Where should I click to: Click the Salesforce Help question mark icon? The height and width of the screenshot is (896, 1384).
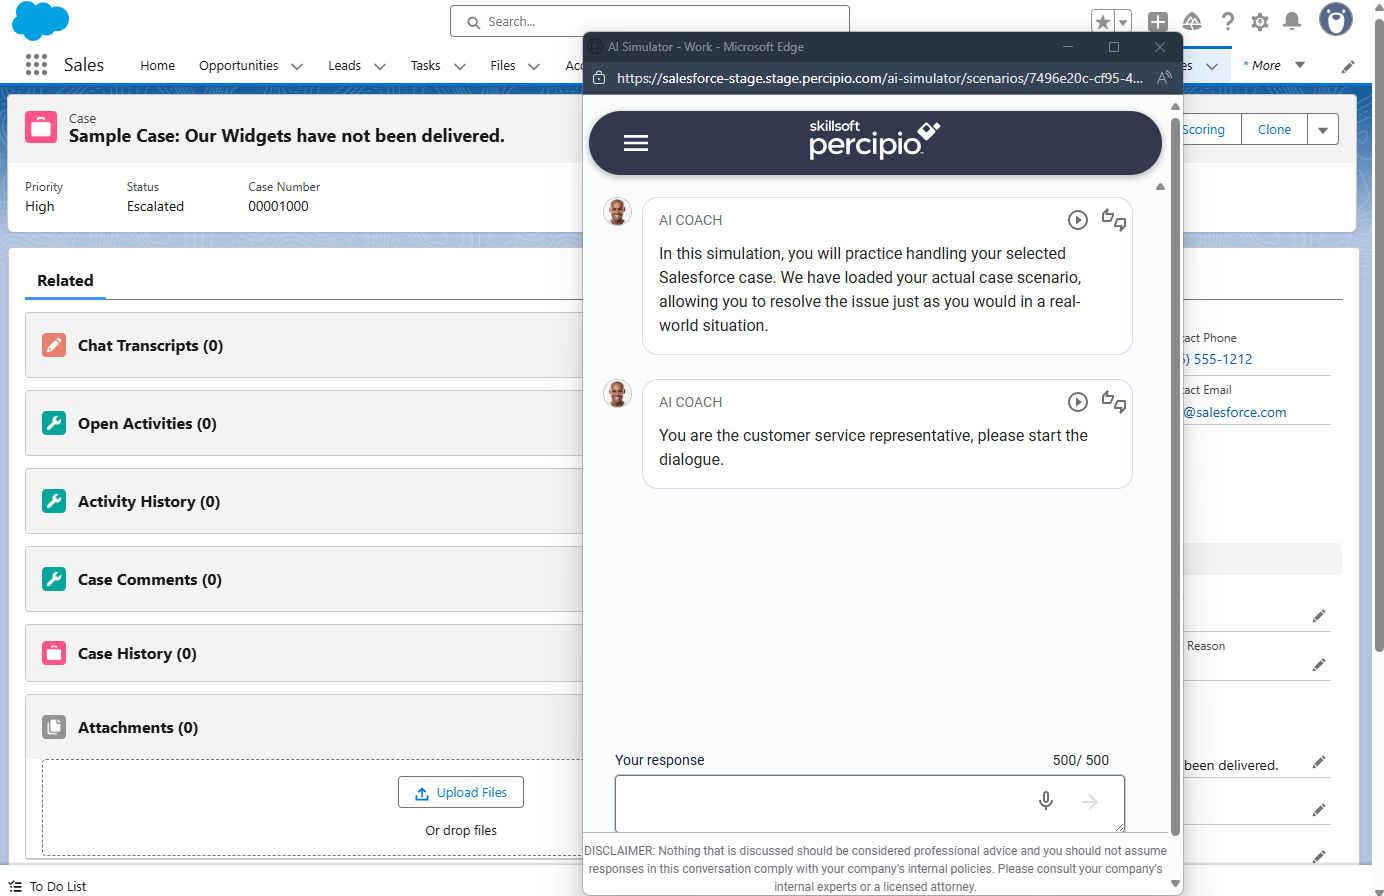[1227, 20]
